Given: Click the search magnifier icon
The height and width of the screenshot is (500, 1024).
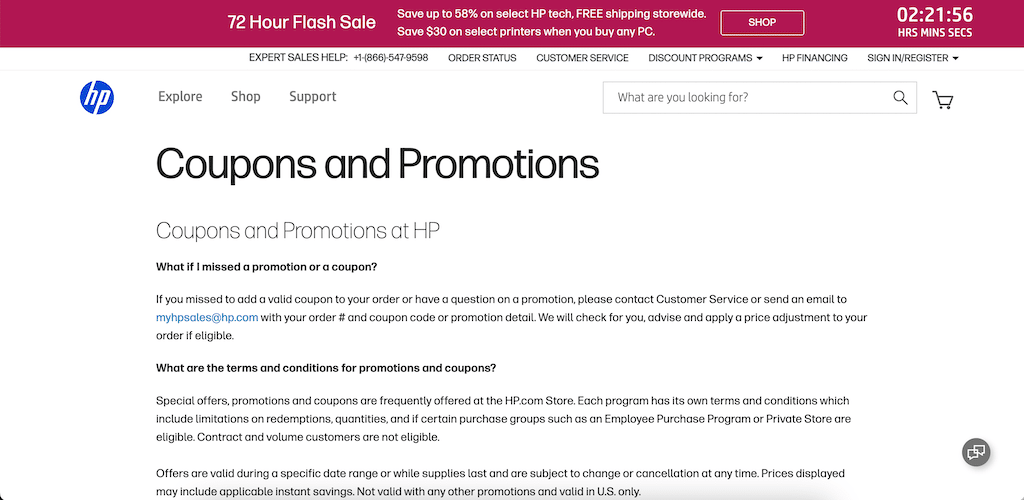Looking at the screenshot, I should pyautogui.click(x=900, y=97).
